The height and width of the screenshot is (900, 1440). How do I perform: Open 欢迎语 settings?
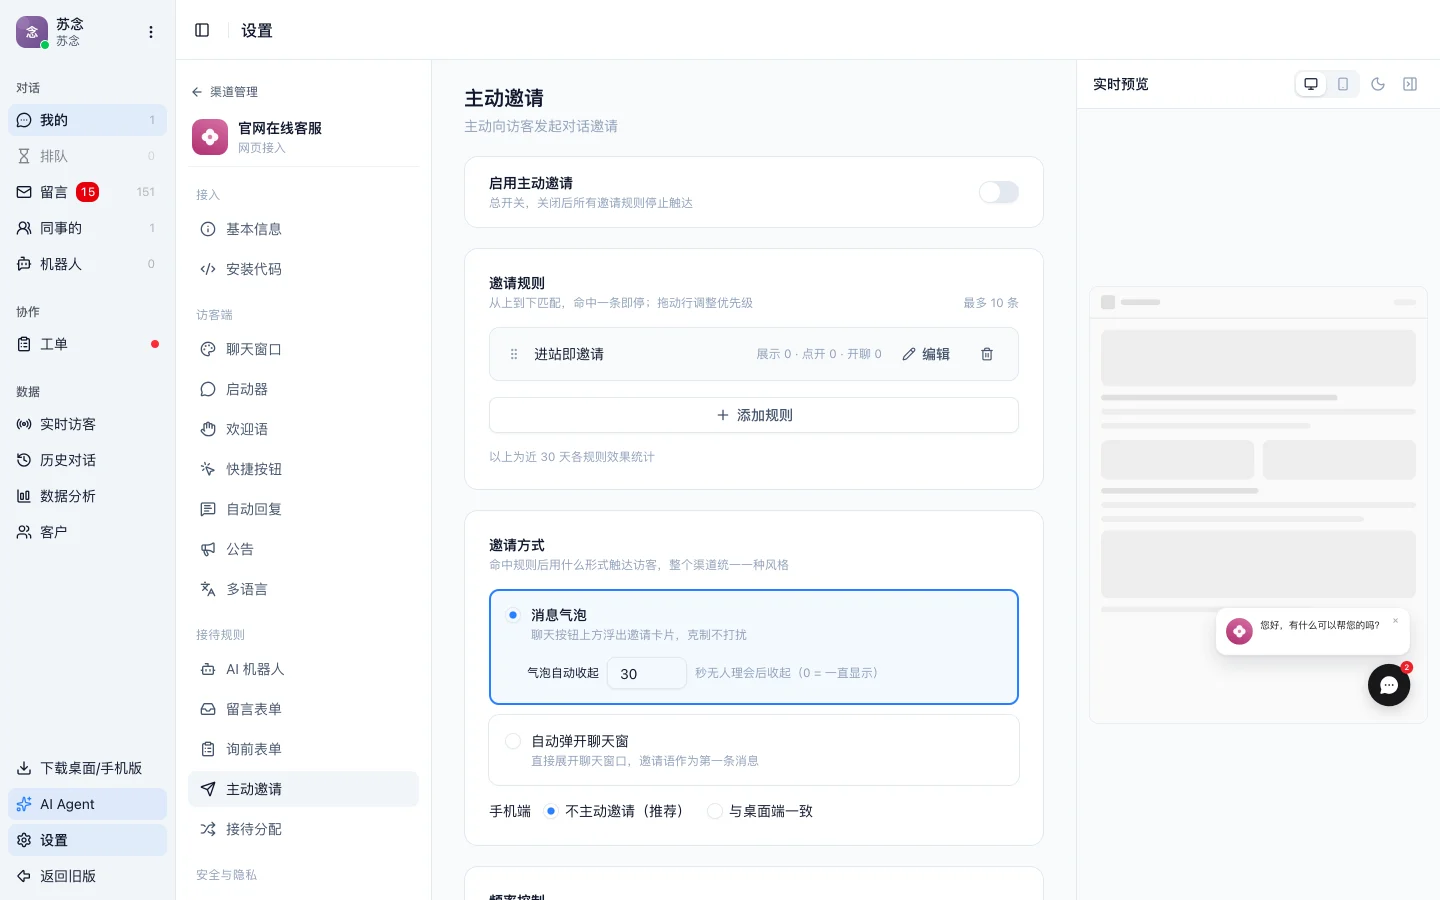(303, 429)
